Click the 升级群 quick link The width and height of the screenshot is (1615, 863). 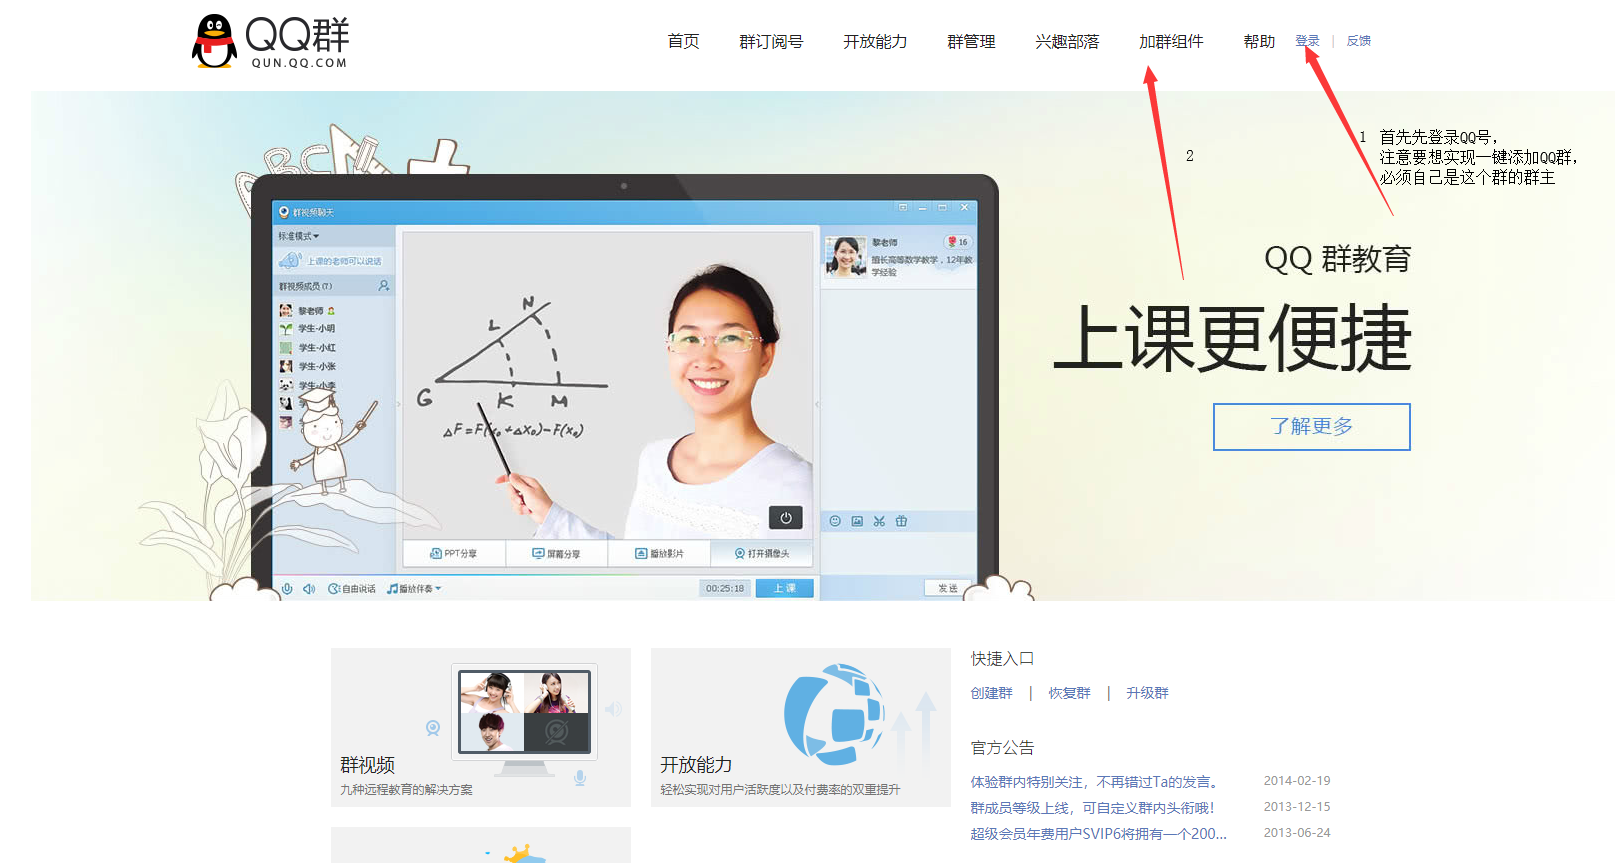pos(1147,693)
